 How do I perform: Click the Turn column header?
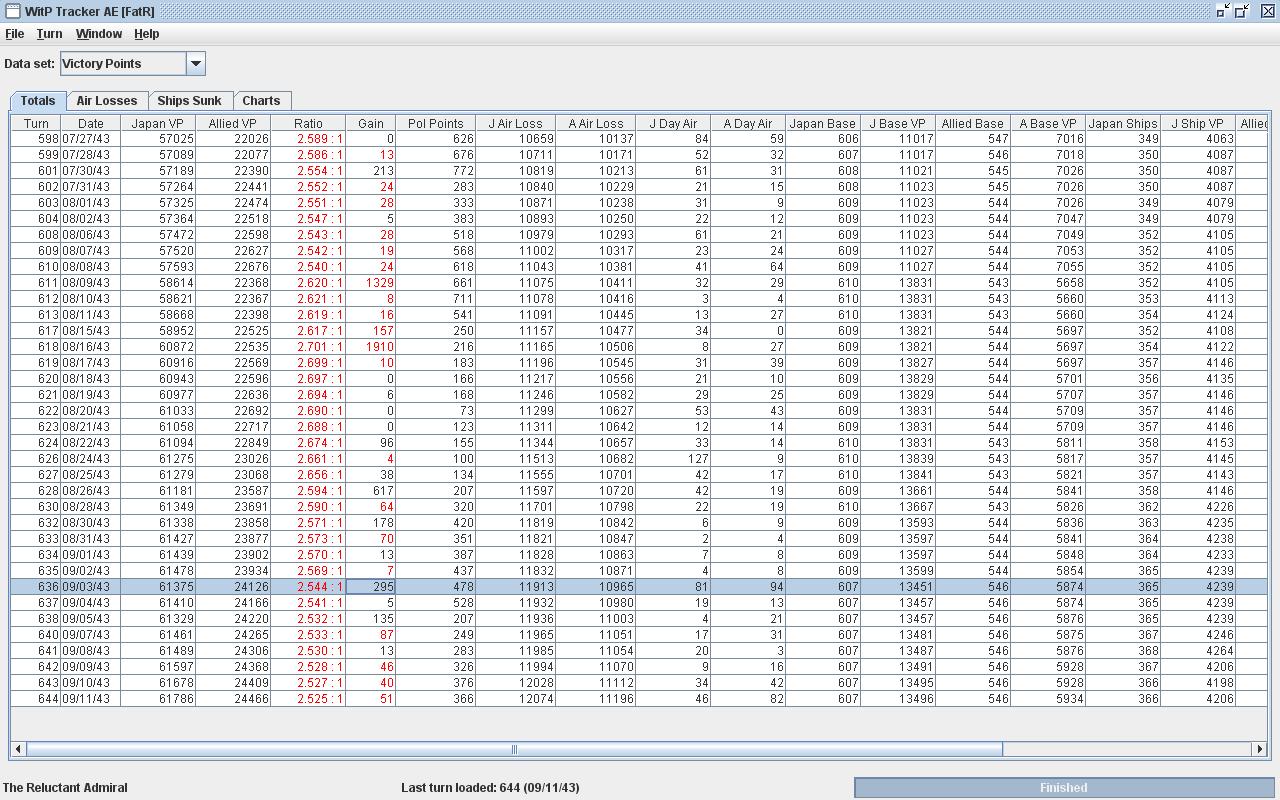click(x=35, y=124)
